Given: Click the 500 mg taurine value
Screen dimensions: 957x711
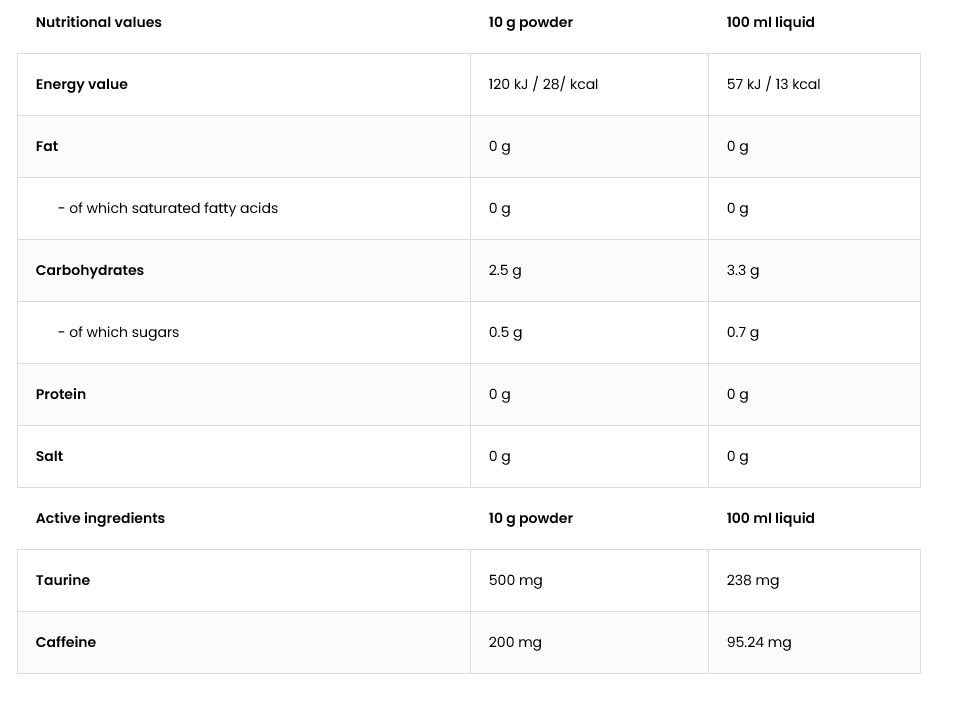Looking at the screenshot, I should (516, 580).
